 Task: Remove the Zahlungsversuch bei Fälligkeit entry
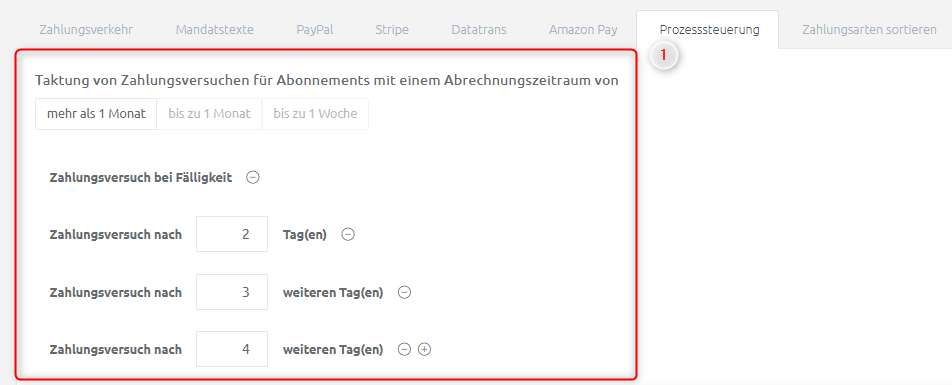tap(253, 177)
